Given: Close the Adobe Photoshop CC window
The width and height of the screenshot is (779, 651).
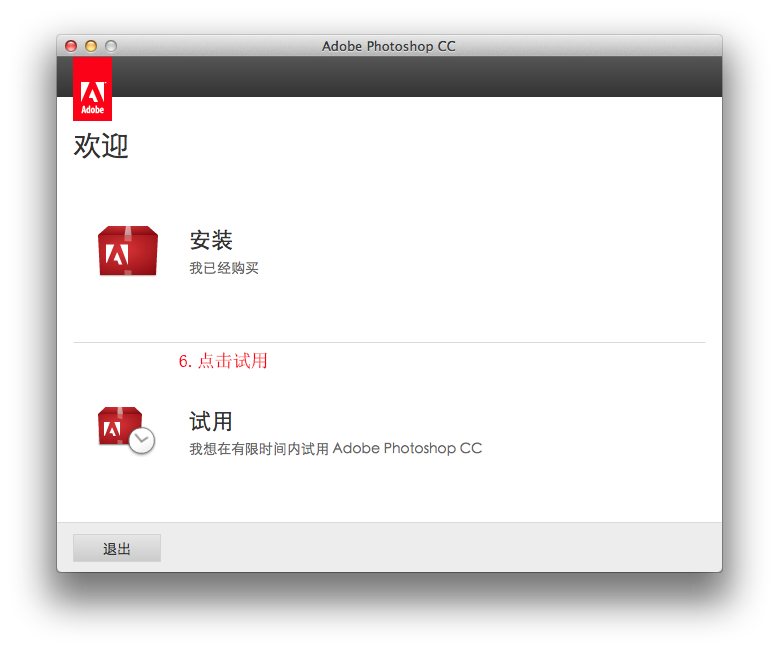Looking at the screenshot, I should tap(71, 46).
